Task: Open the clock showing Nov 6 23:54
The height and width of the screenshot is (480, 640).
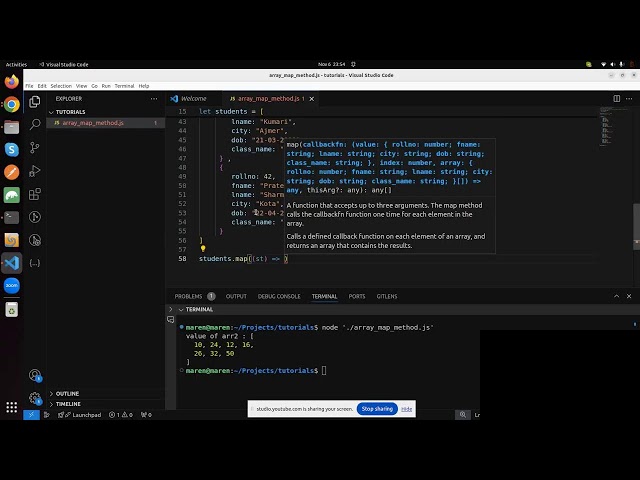Action: (331, 64)
